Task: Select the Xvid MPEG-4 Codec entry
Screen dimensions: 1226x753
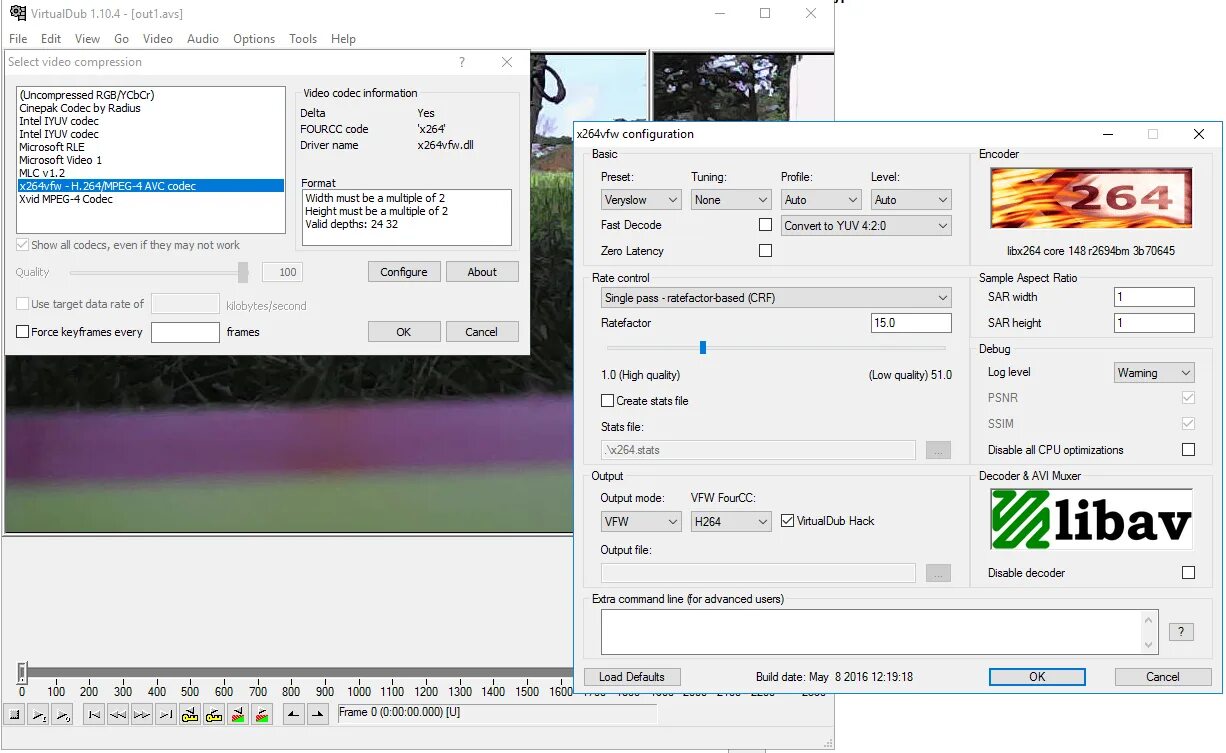Action: point(151,199)
